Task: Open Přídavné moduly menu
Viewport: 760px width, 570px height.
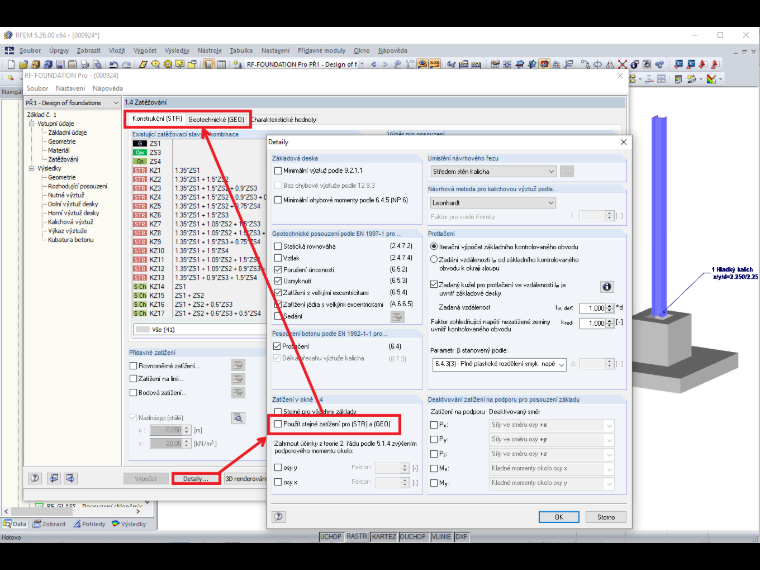Action: 321,50
